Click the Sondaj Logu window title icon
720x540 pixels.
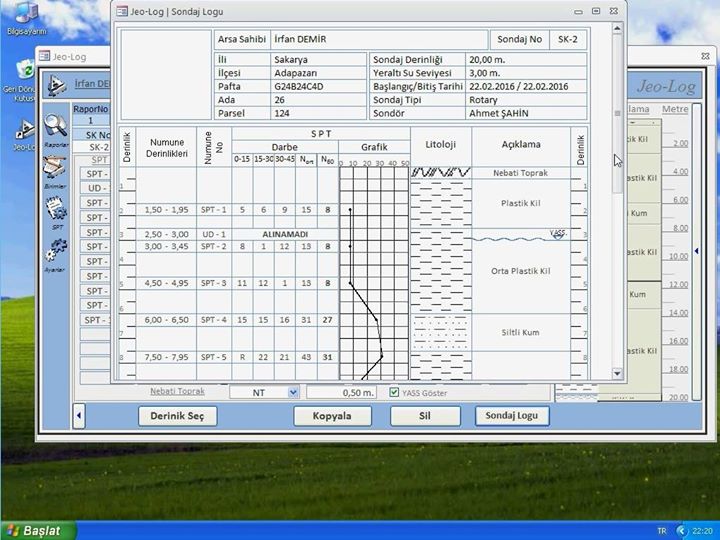point(122,11)
